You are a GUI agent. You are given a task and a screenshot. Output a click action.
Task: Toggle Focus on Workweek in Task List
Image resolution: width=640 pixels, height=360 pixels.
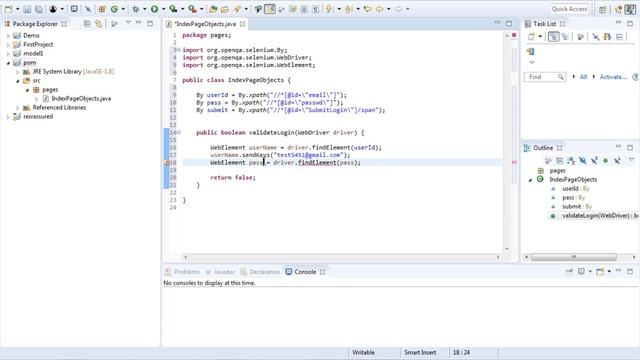click(x=581, y=37)
